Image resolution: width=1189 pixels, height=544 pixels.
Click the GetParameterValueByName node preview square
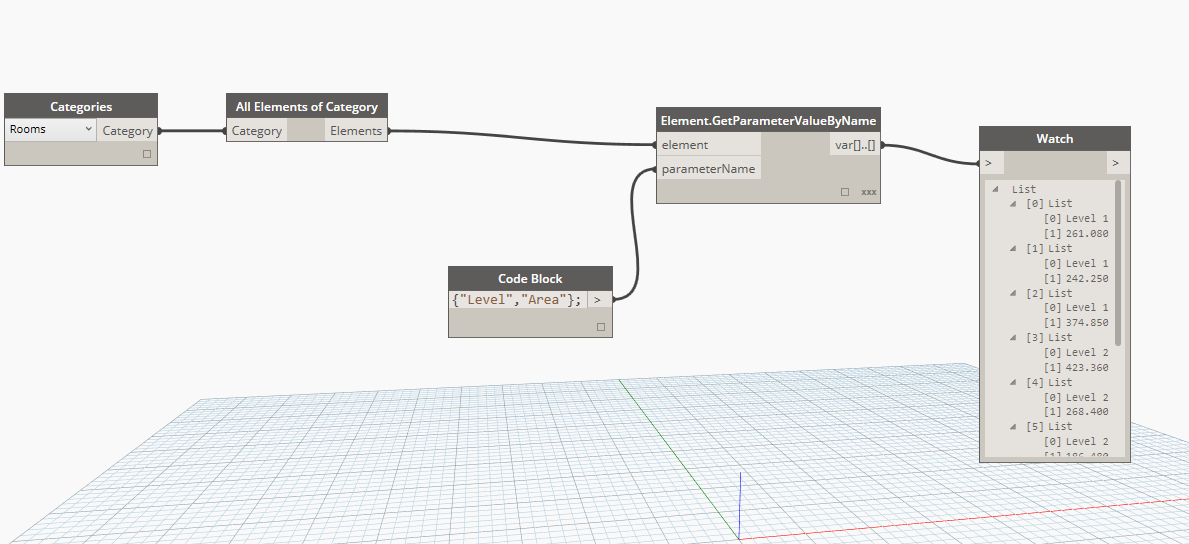tap(845, 191)
